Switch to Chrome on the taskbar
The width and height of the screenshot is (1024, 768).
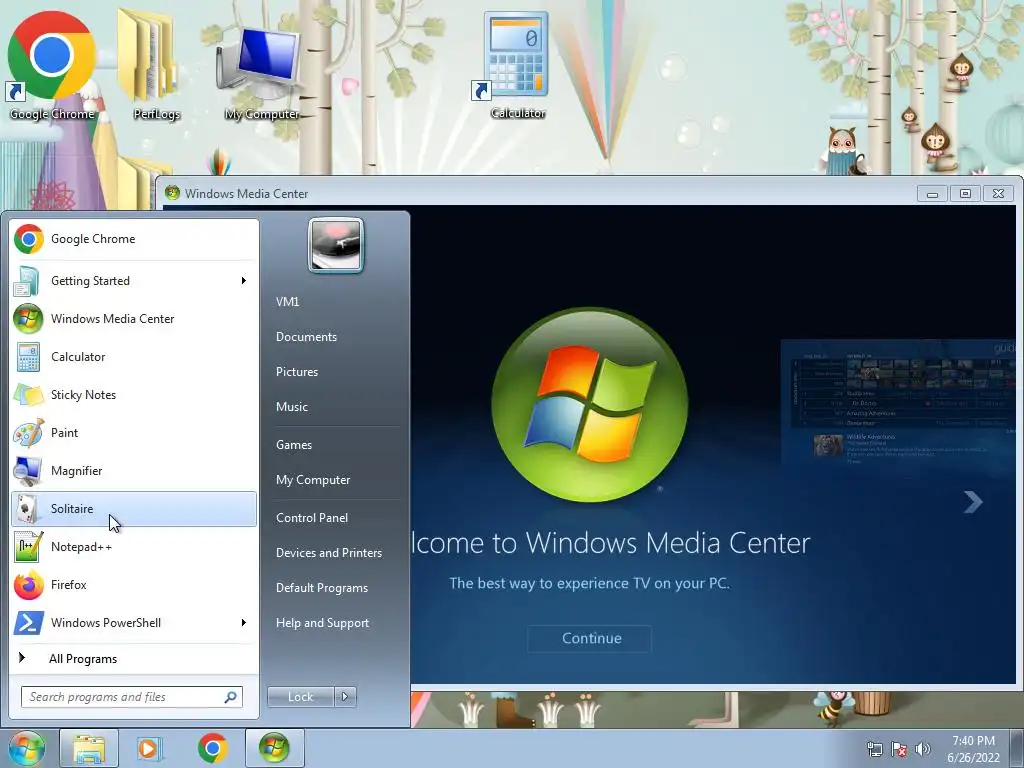click(x=212, y=748)
